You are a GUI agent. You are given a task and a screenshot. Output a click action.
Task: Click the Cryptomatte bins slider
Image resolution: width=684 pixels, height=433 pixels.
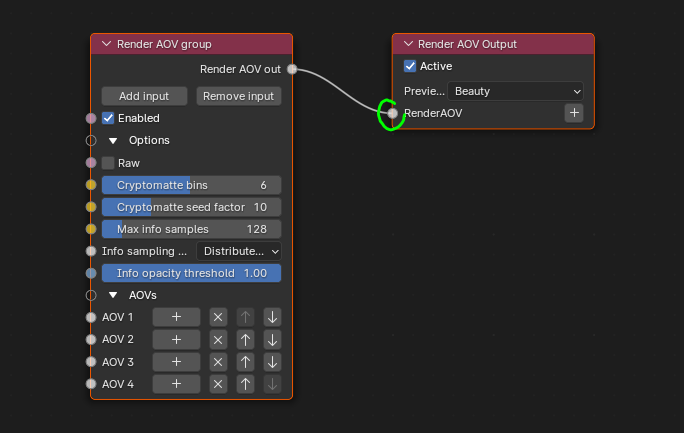pos(191,185)
